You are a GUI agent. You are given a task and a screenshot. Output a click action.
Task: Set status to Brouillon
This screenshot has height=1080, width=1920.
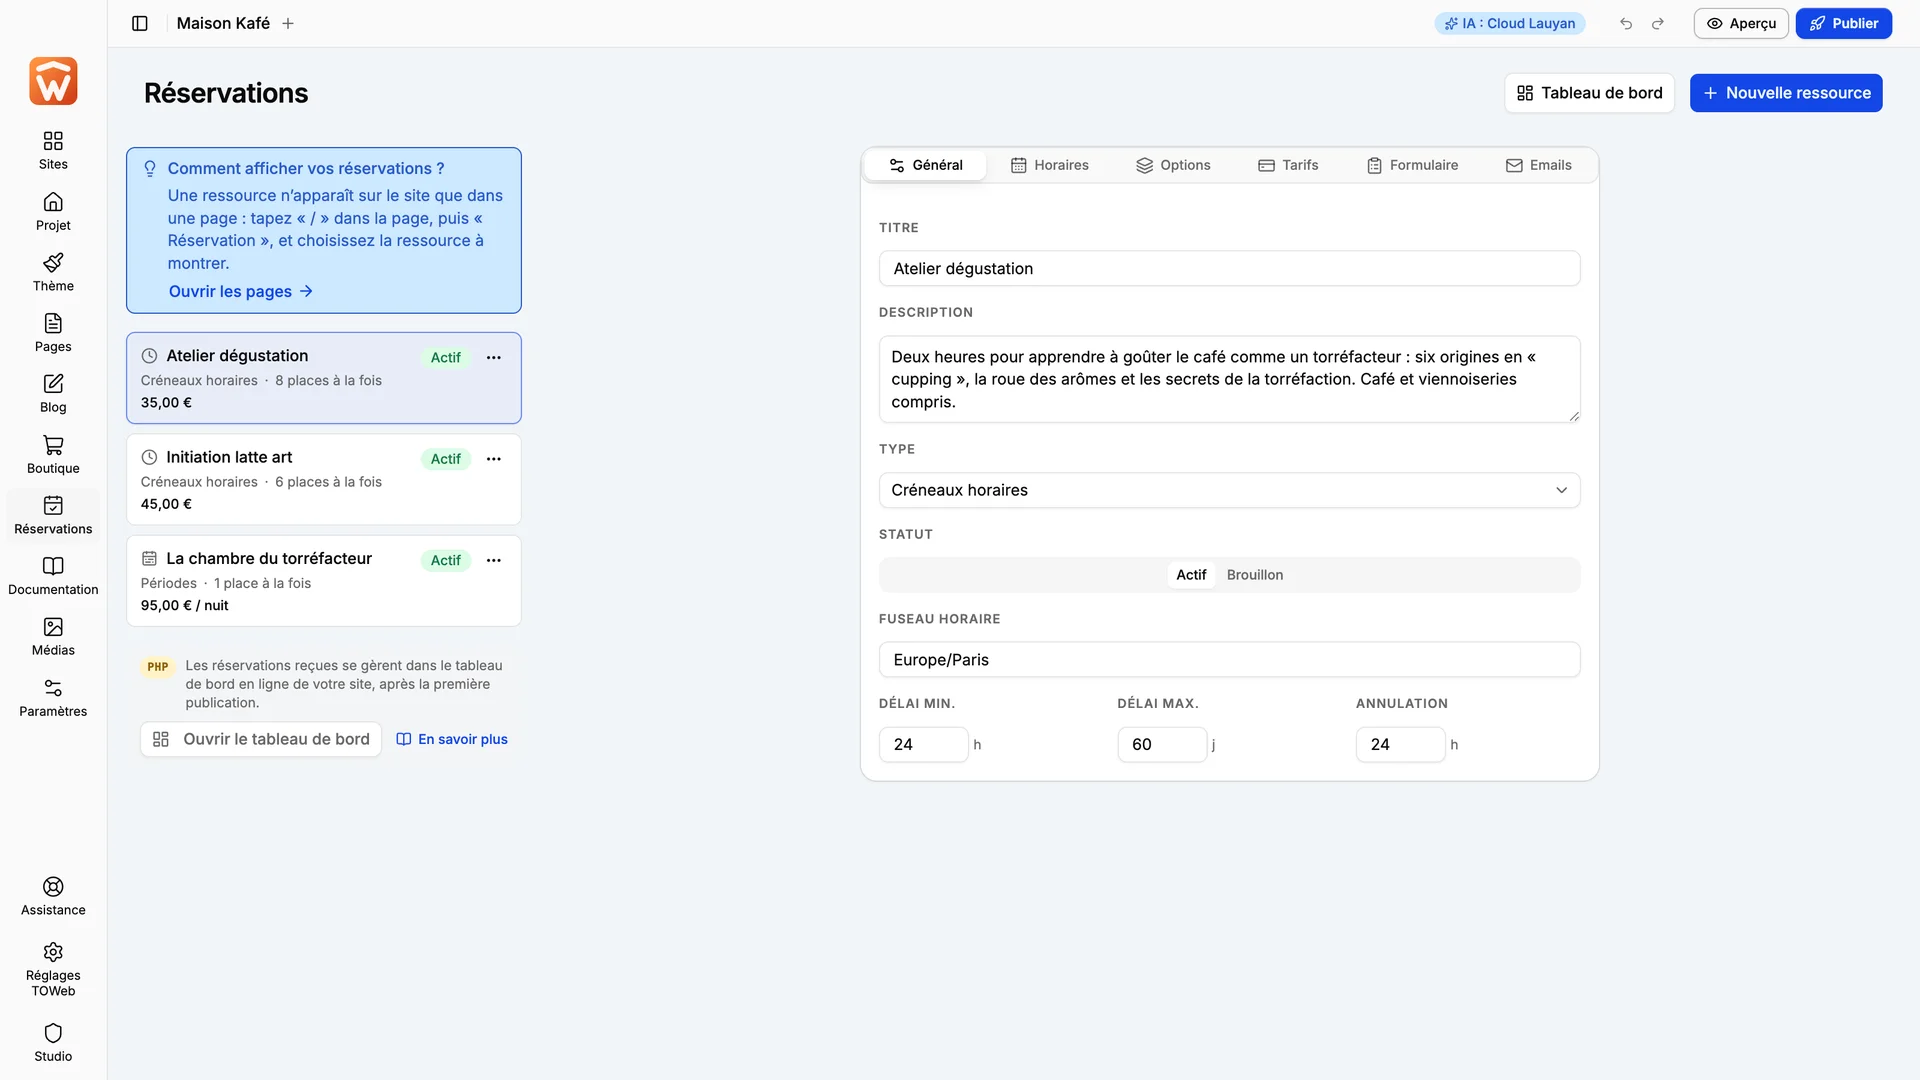(1254, 575)
